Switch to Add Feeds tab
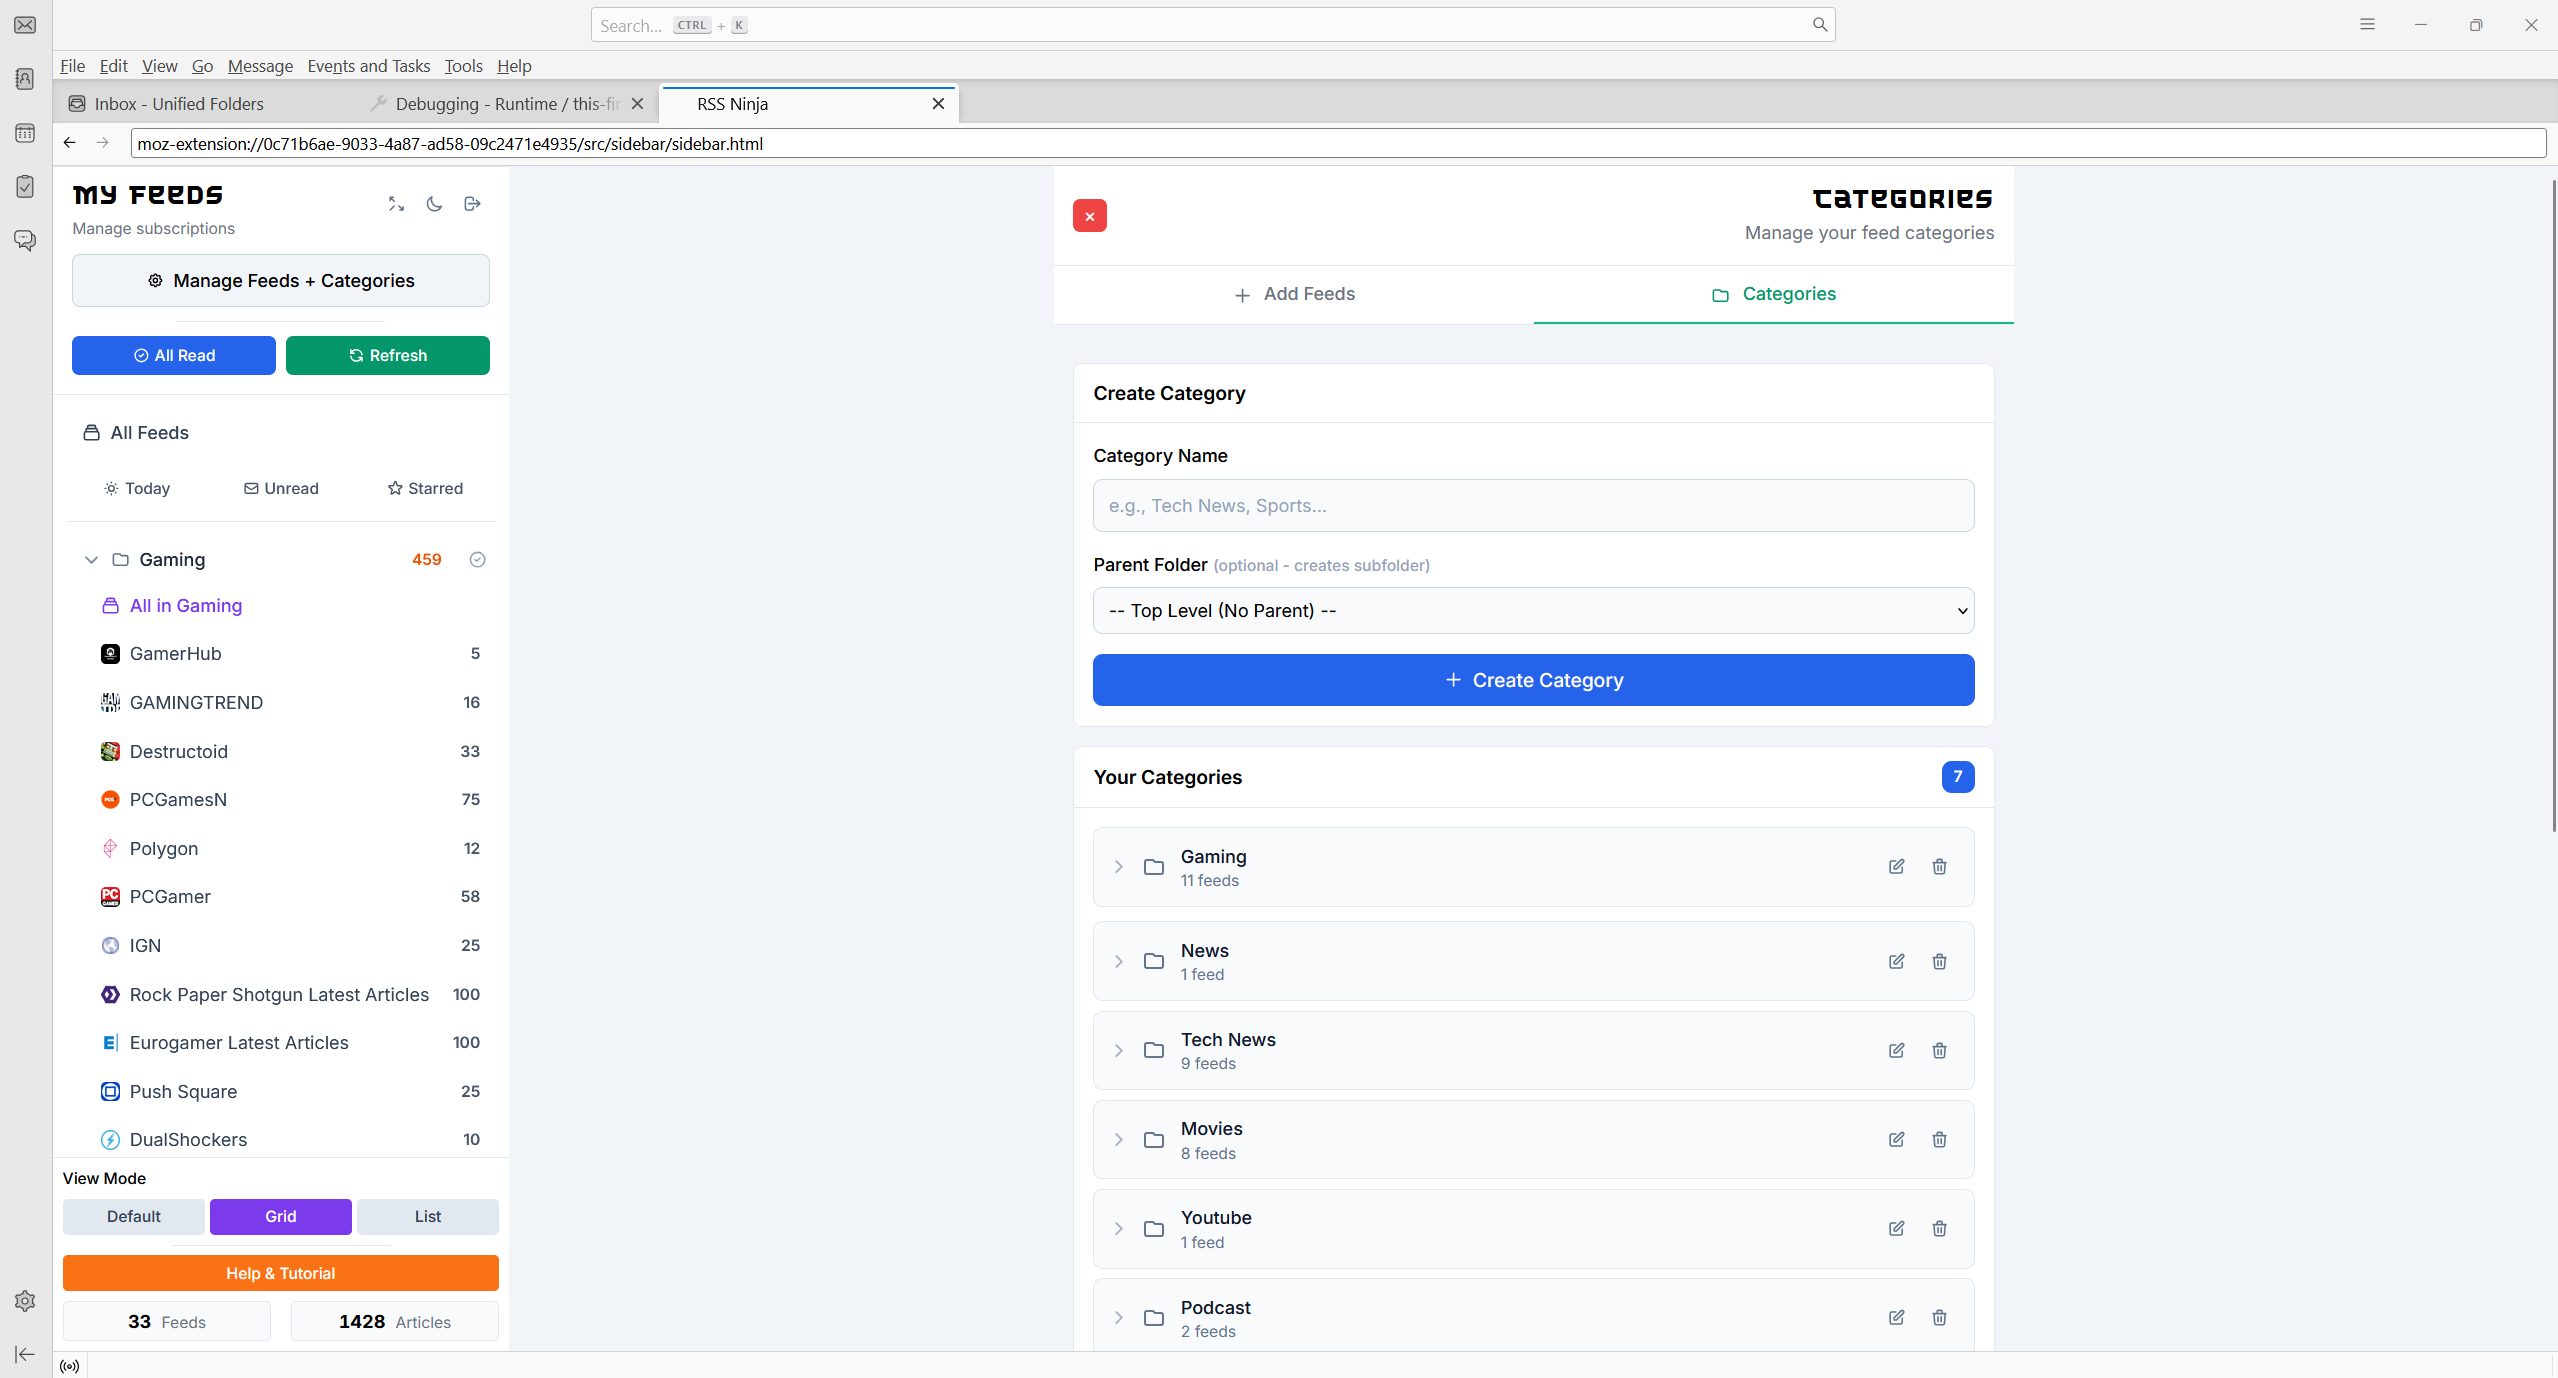This screenshot has width=2558, height=1378. tap(1294, 294)
